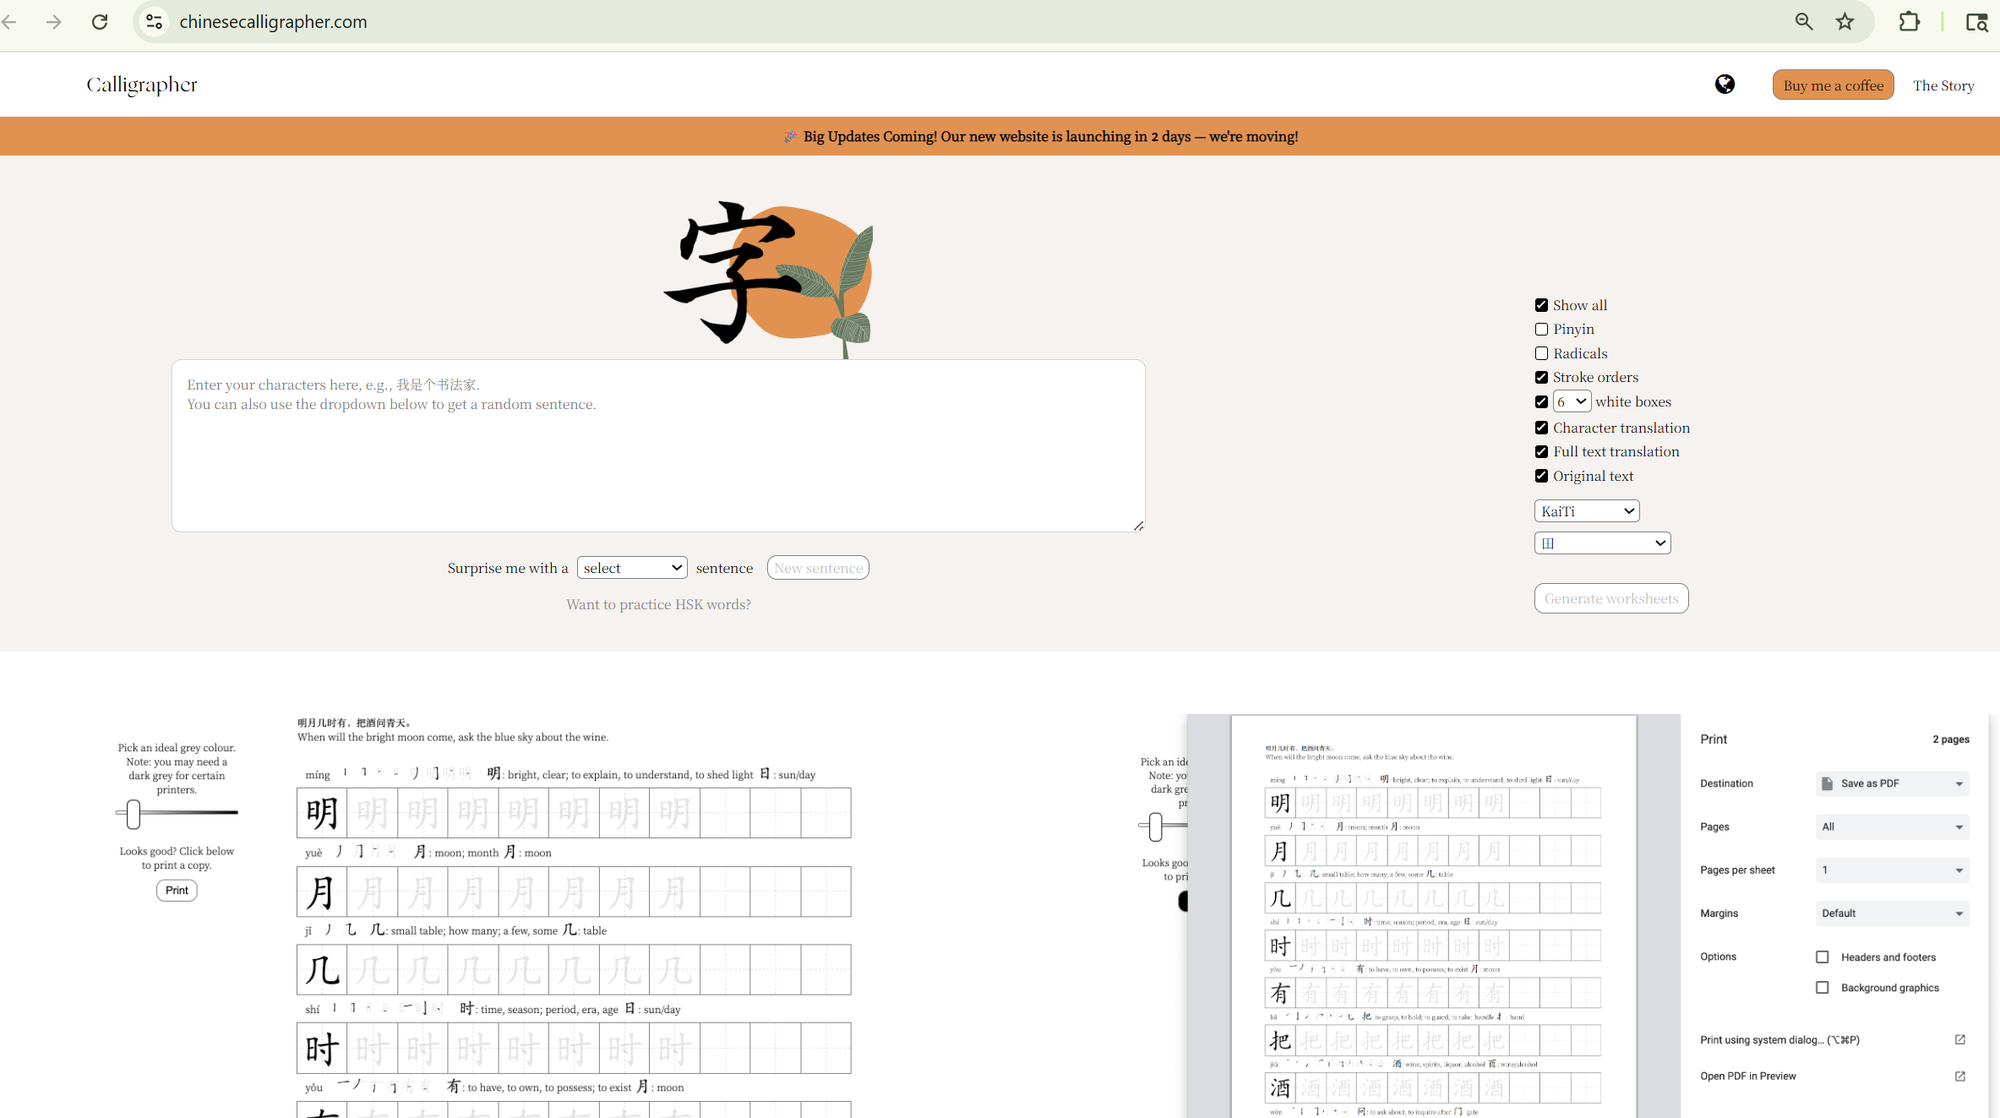Click the Calligrapher site title
The width and height of the screenshot is (2000, 1118).
point(142,85)
